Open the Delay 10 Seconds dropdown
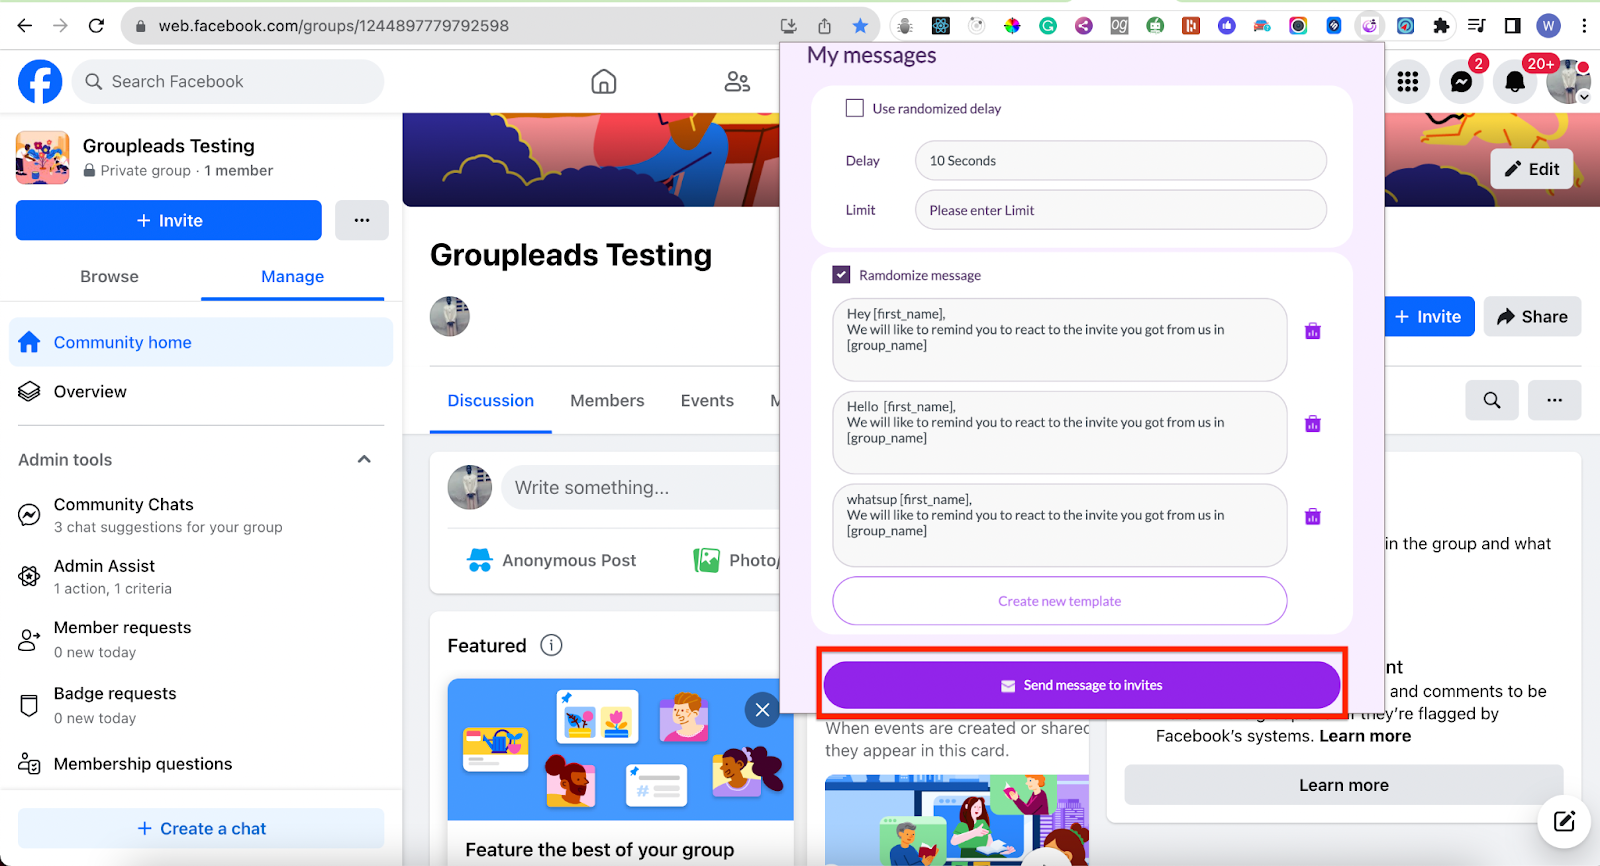The width and height of the screenshot is (1600, 866). pos(1120,160)
